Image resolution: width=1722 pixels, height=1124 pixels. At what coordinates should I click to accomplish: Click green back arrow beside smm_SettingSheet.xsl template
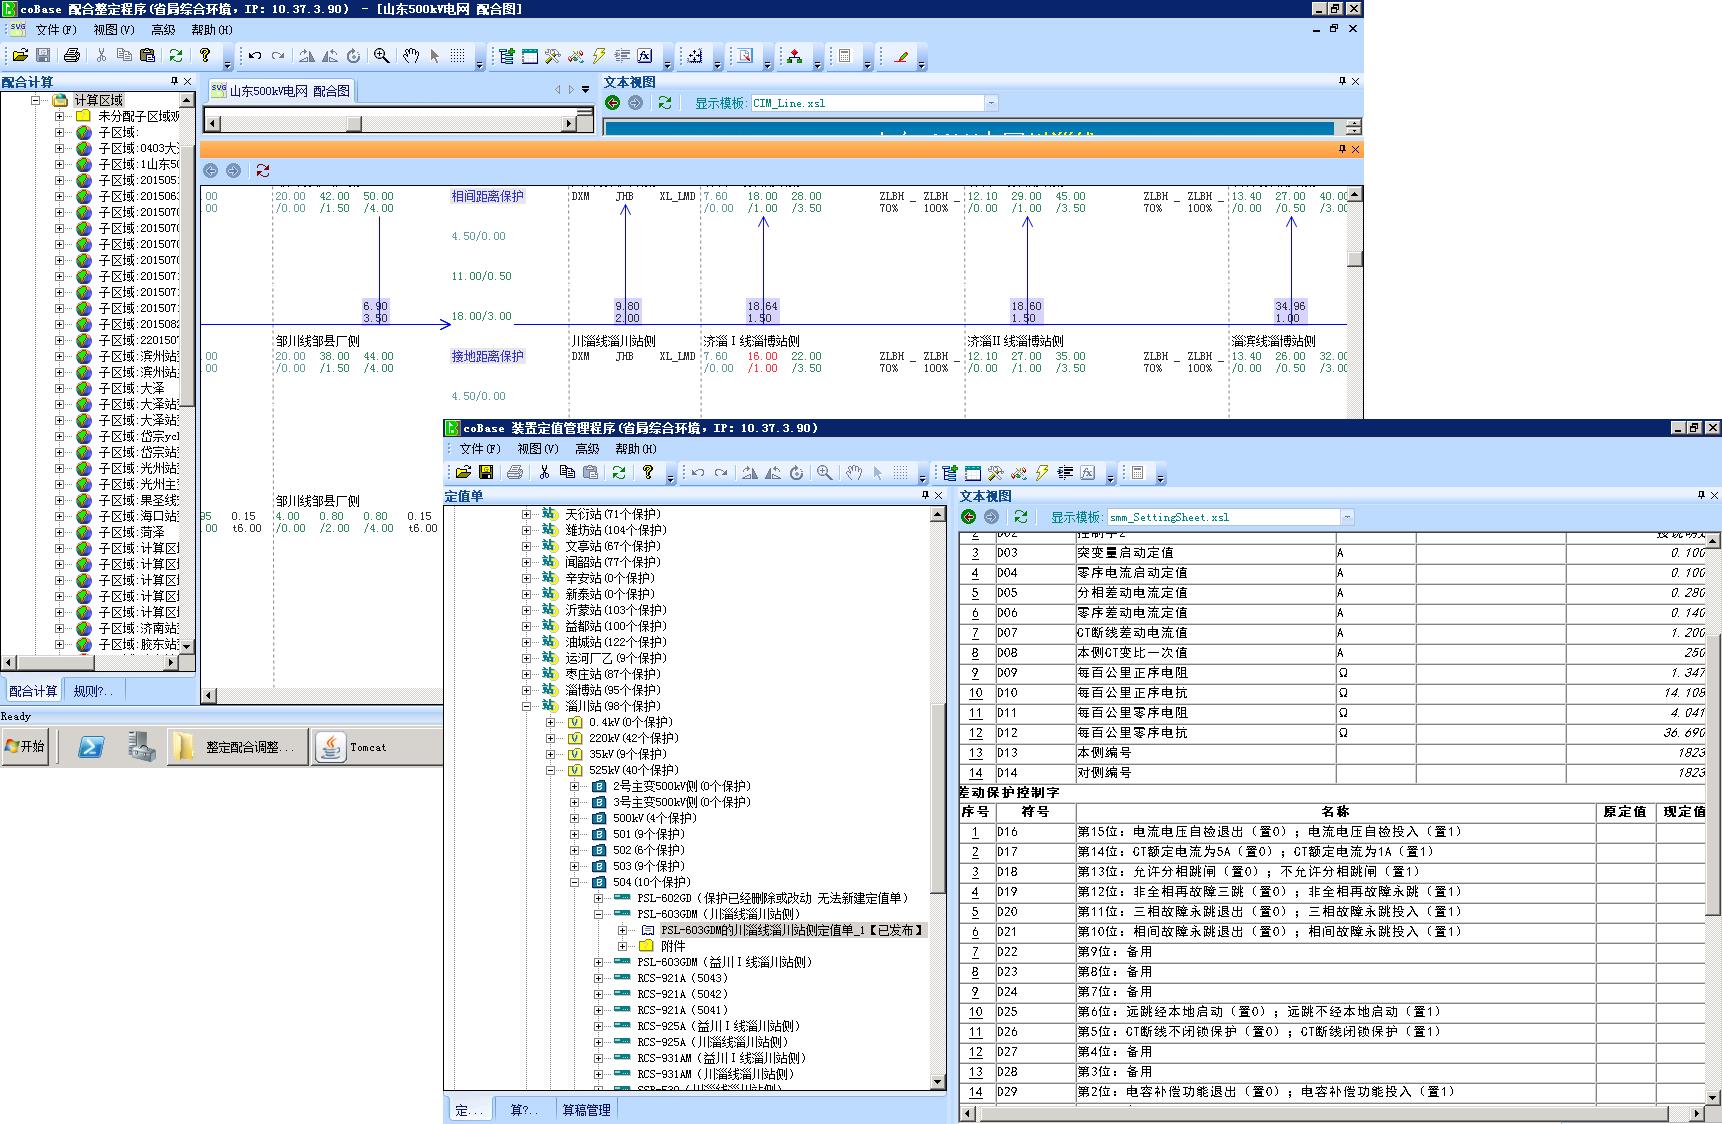[968, 517]
